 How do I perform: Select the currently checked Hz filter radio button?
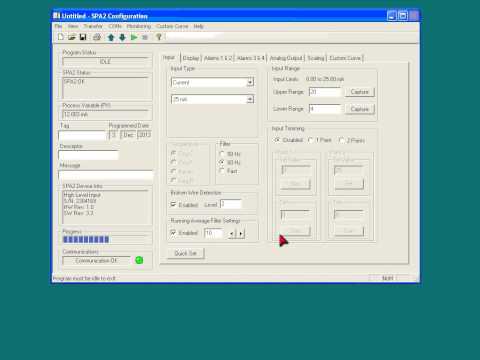222,162
